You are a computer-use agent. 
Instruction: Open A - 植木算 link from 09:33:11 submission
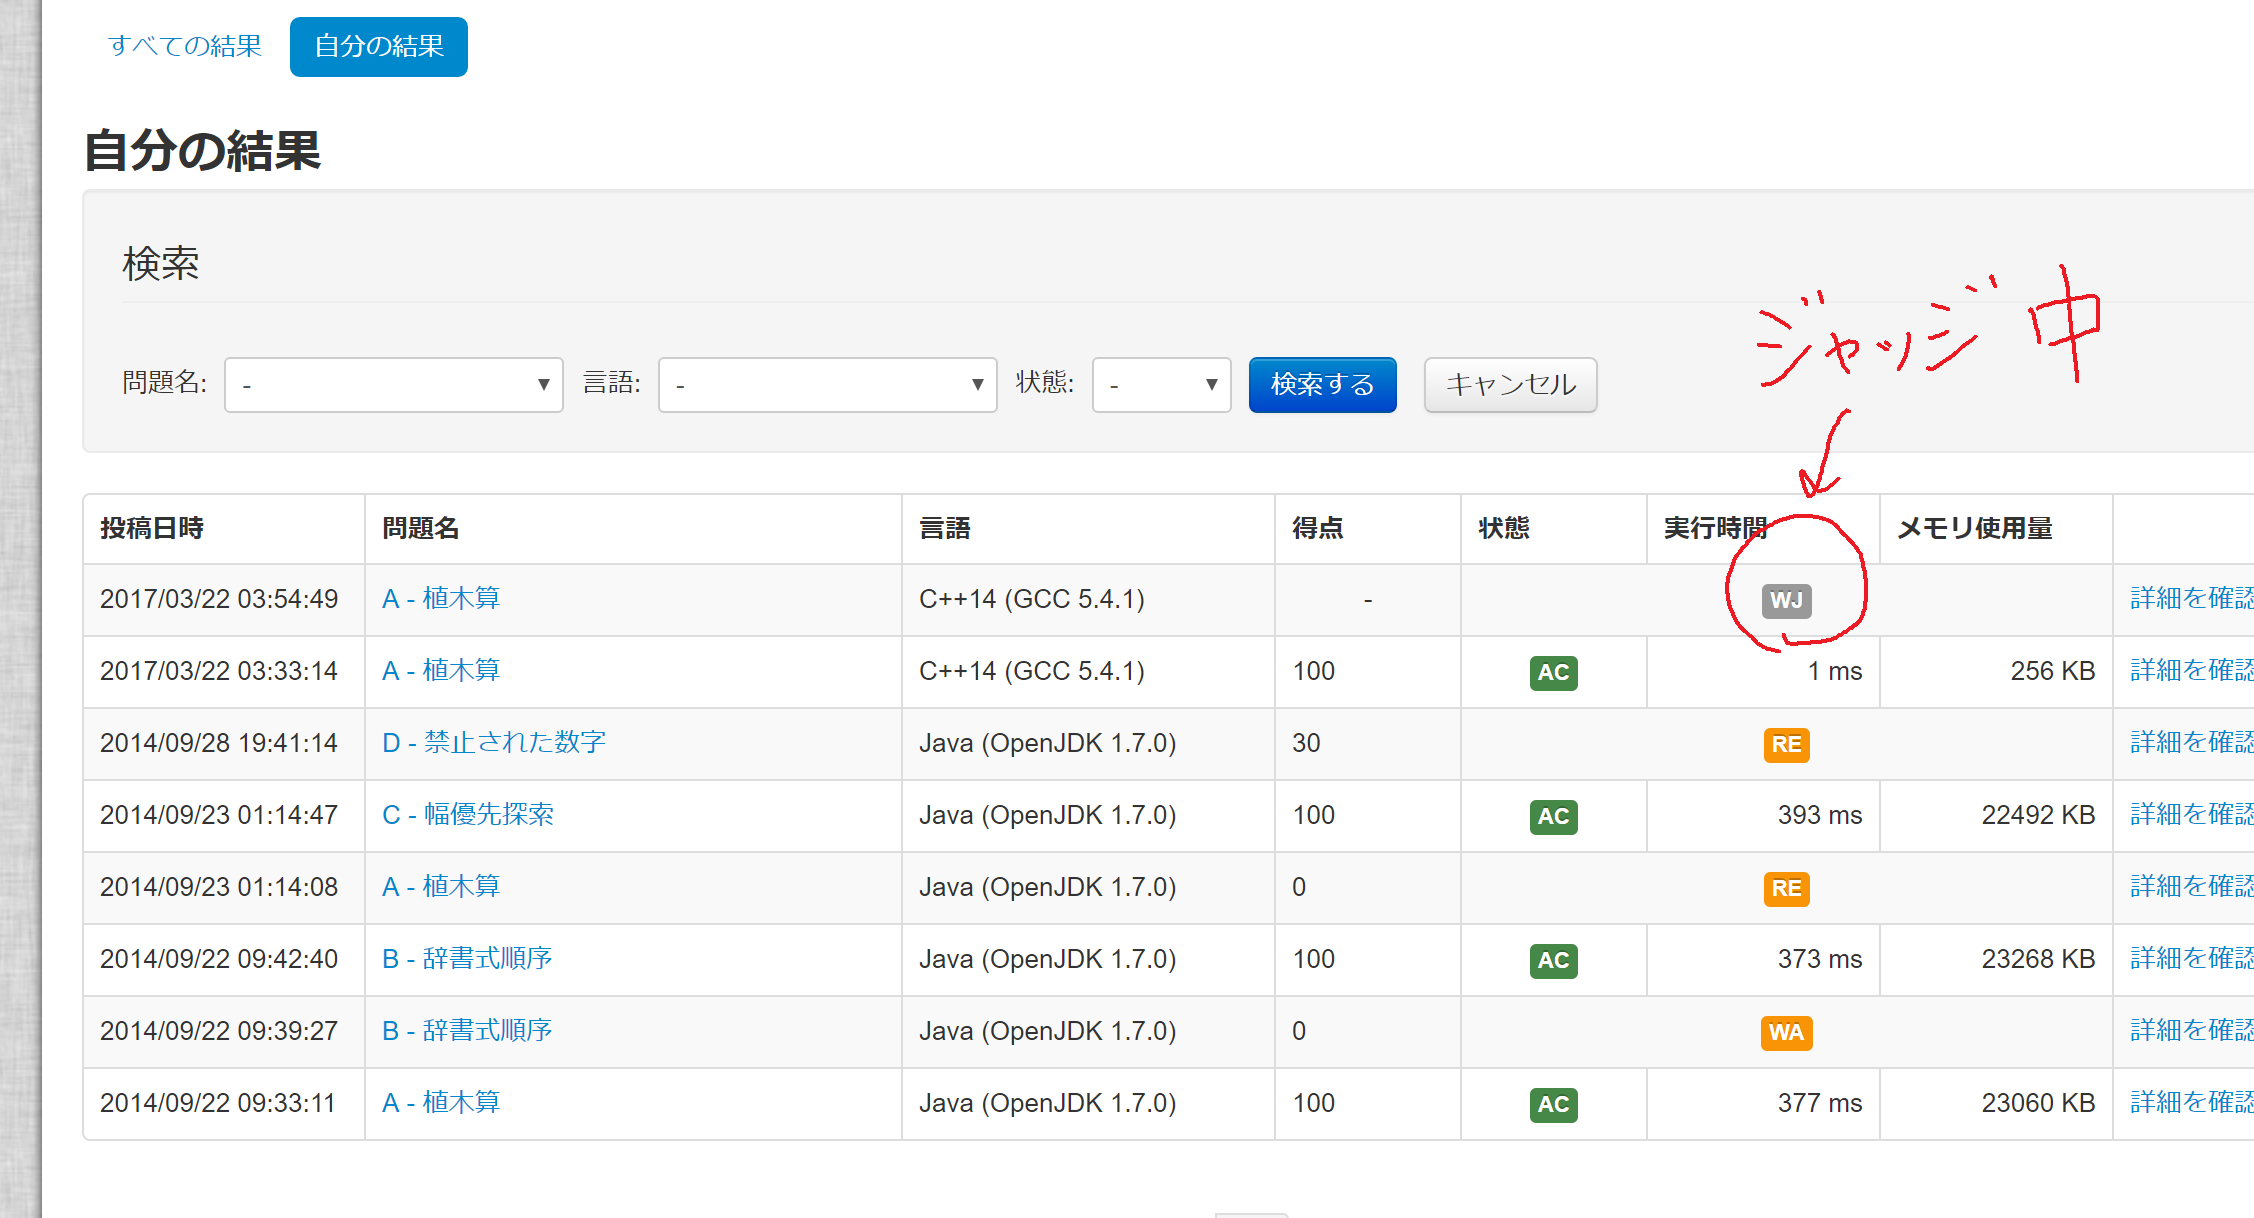[x=441, y=1103]
